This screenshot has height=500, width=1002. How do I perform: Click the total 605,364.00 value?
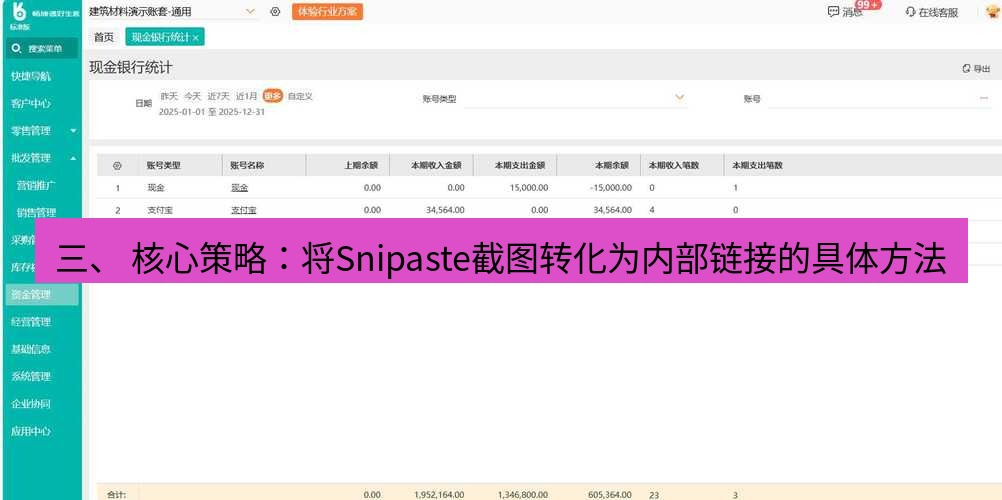point(610,495)
